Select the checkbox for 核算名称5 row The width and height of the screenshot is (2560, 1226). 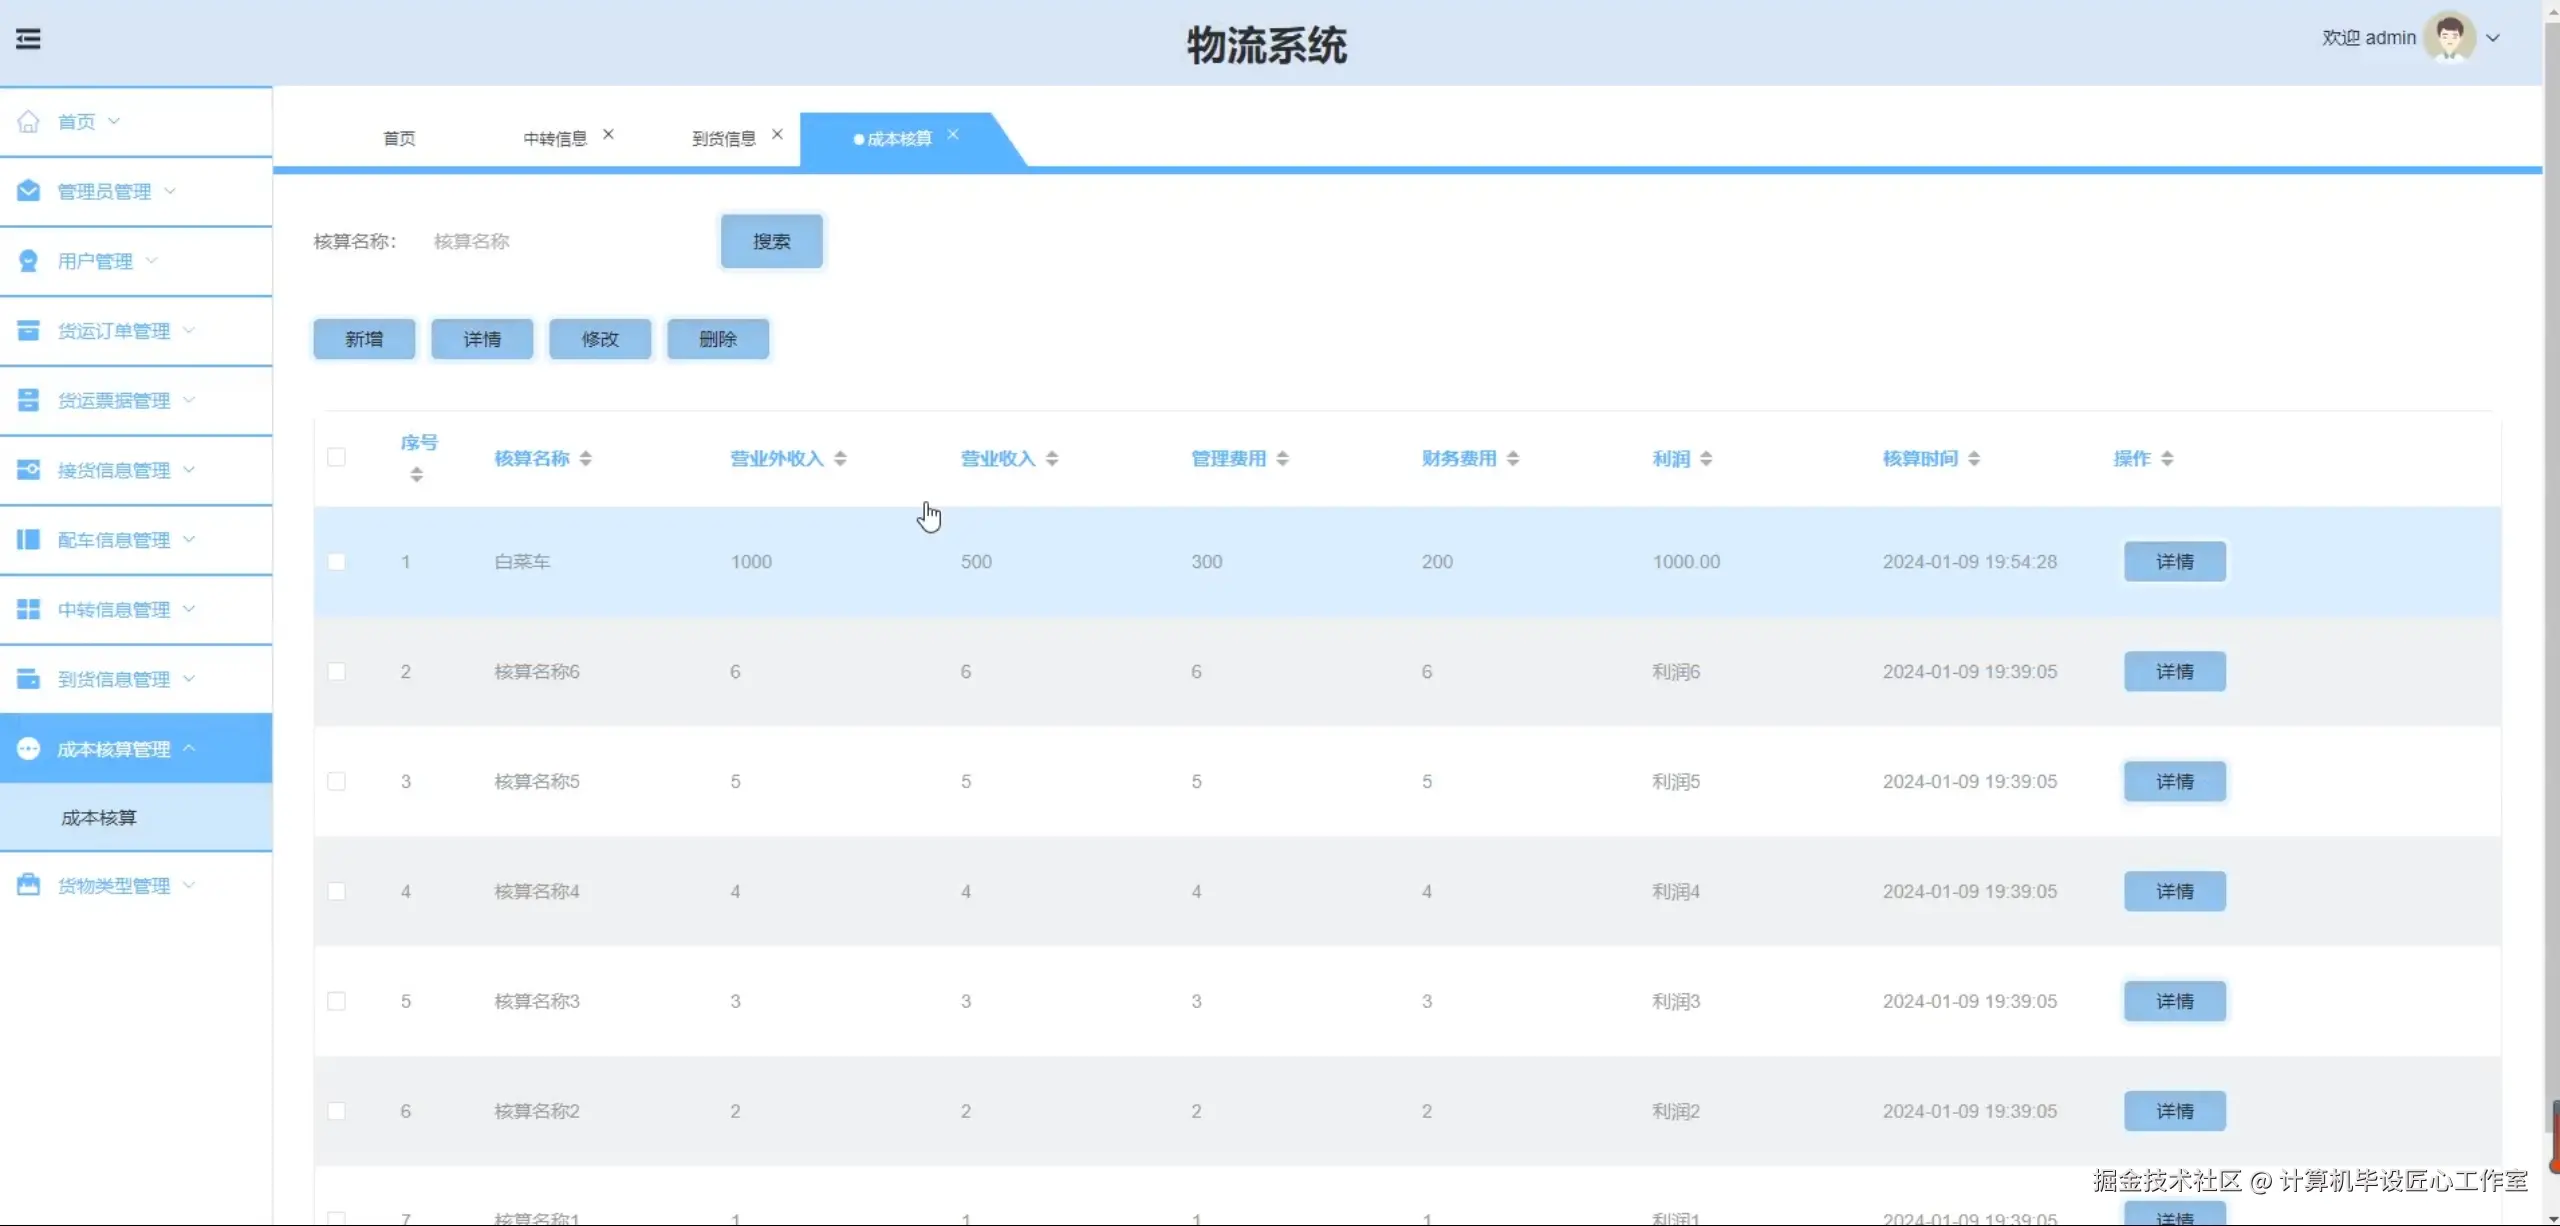click(337, 782)
